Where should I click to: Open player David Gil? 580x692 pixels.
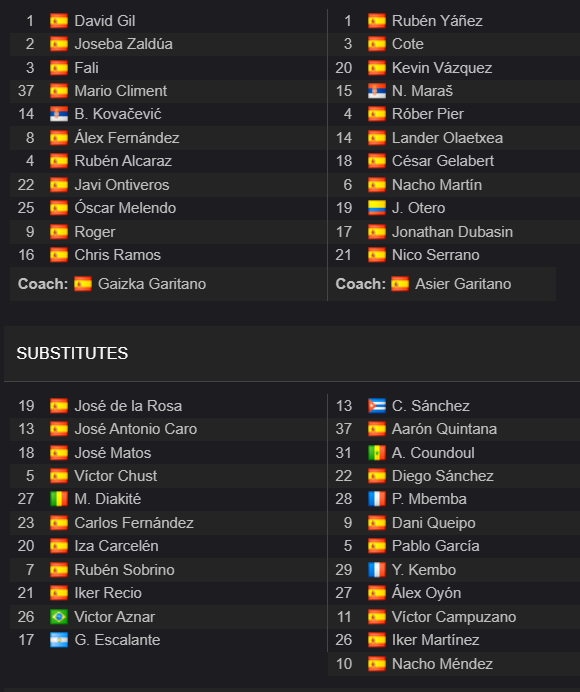105,21
